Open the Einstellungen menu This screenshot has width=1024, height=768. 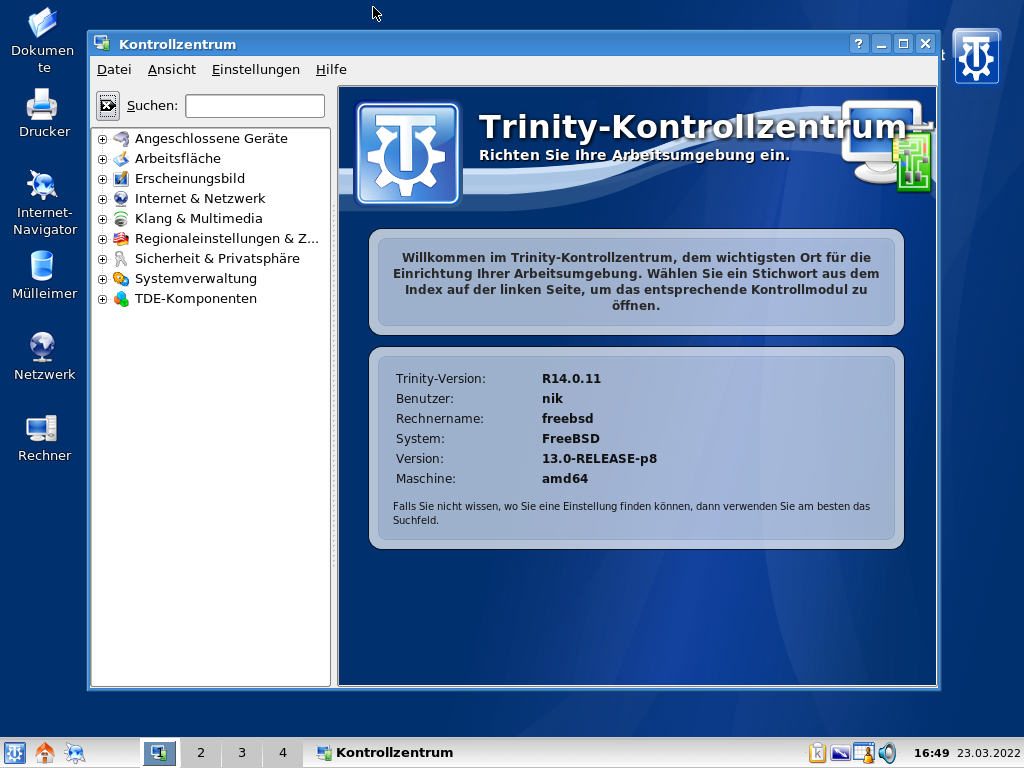point(255,69)
